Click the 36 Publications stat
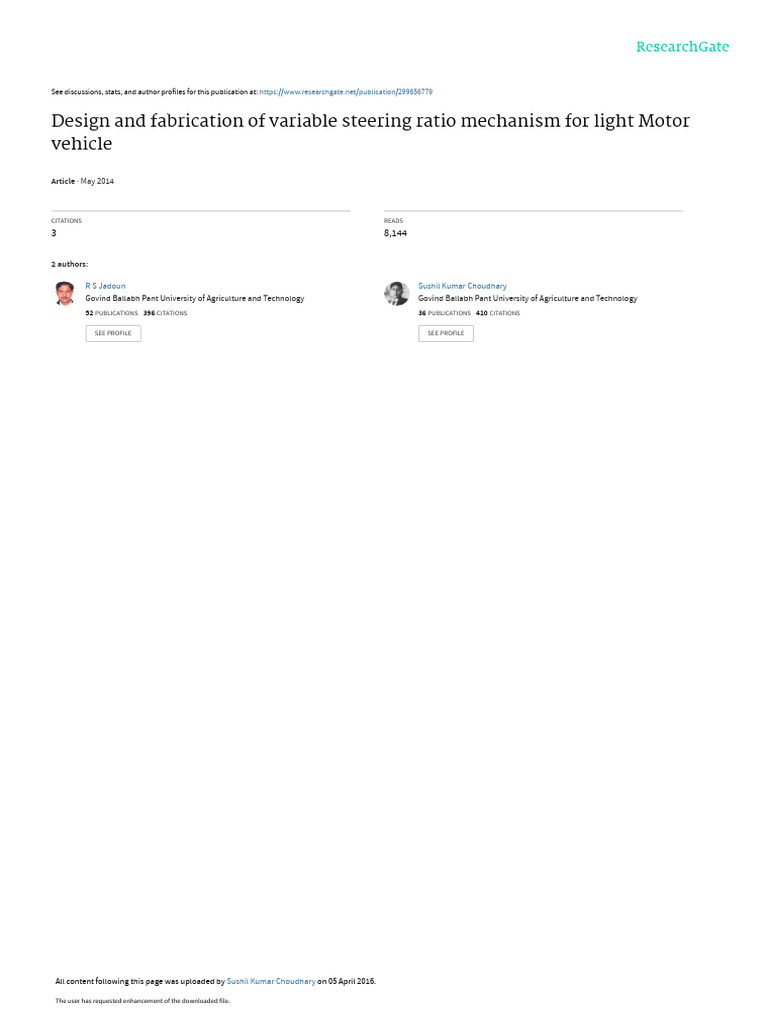The width and height of the screenshot is (768, 1024). point(444,313)
